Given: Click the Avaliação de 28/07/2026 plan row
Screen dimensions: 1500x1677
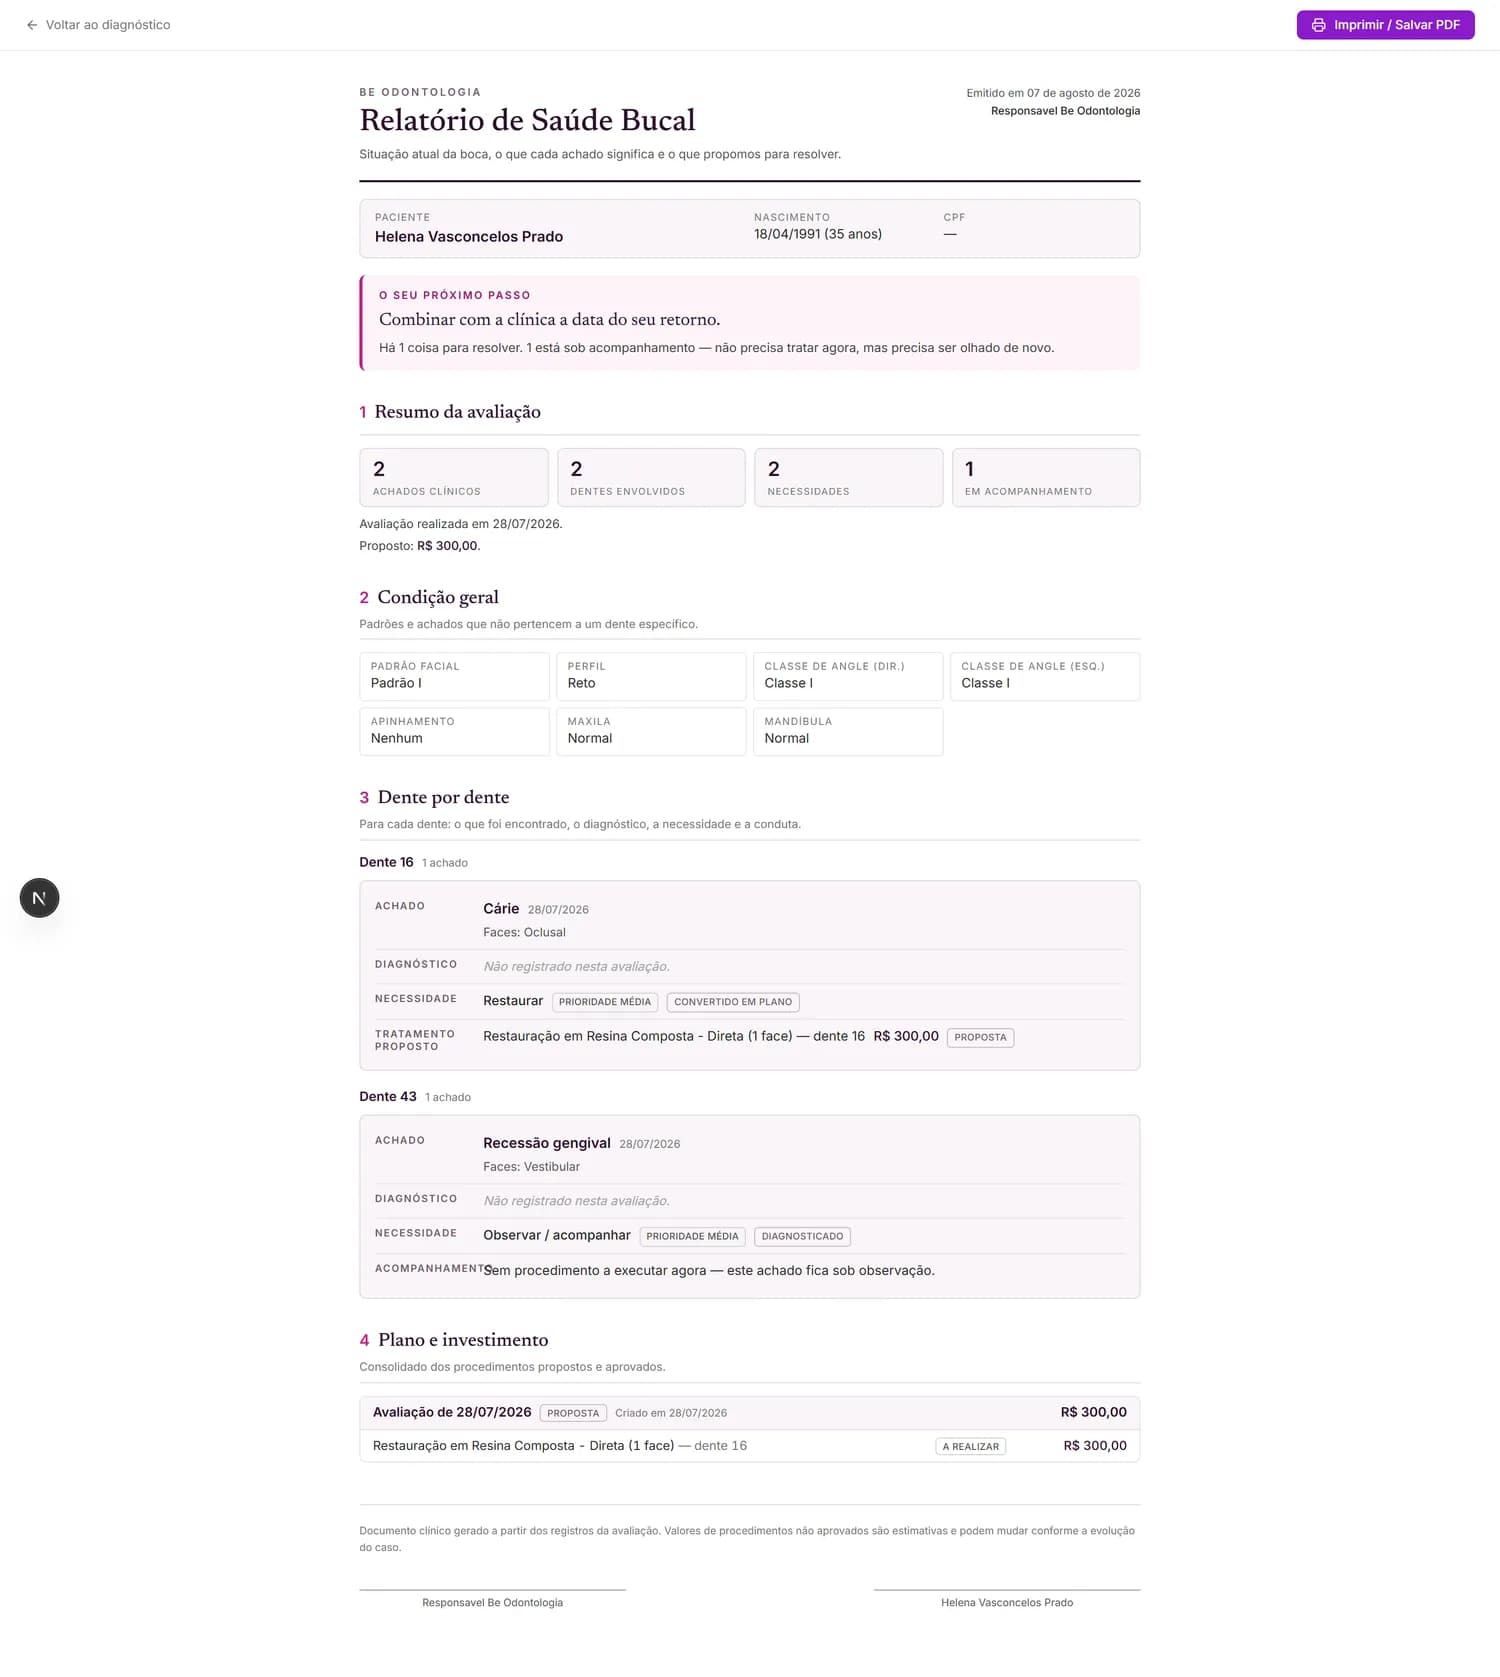Looking at the screenshot, I should point(750,1413).
